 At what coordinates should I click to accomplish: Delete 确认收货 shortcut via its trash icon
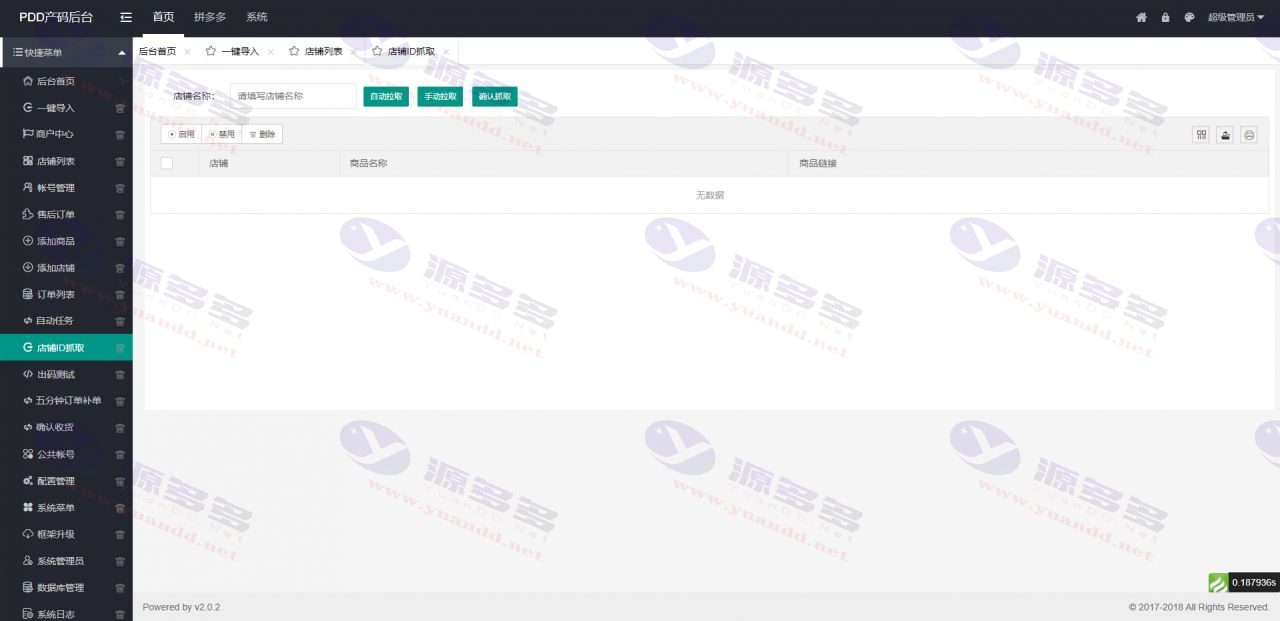(x=120, y=428)
